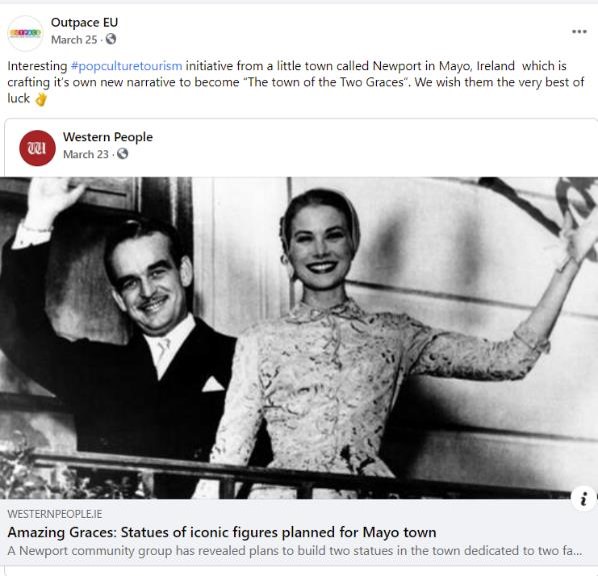
Task: Visit the Western People page name
Action: [108, 137]
